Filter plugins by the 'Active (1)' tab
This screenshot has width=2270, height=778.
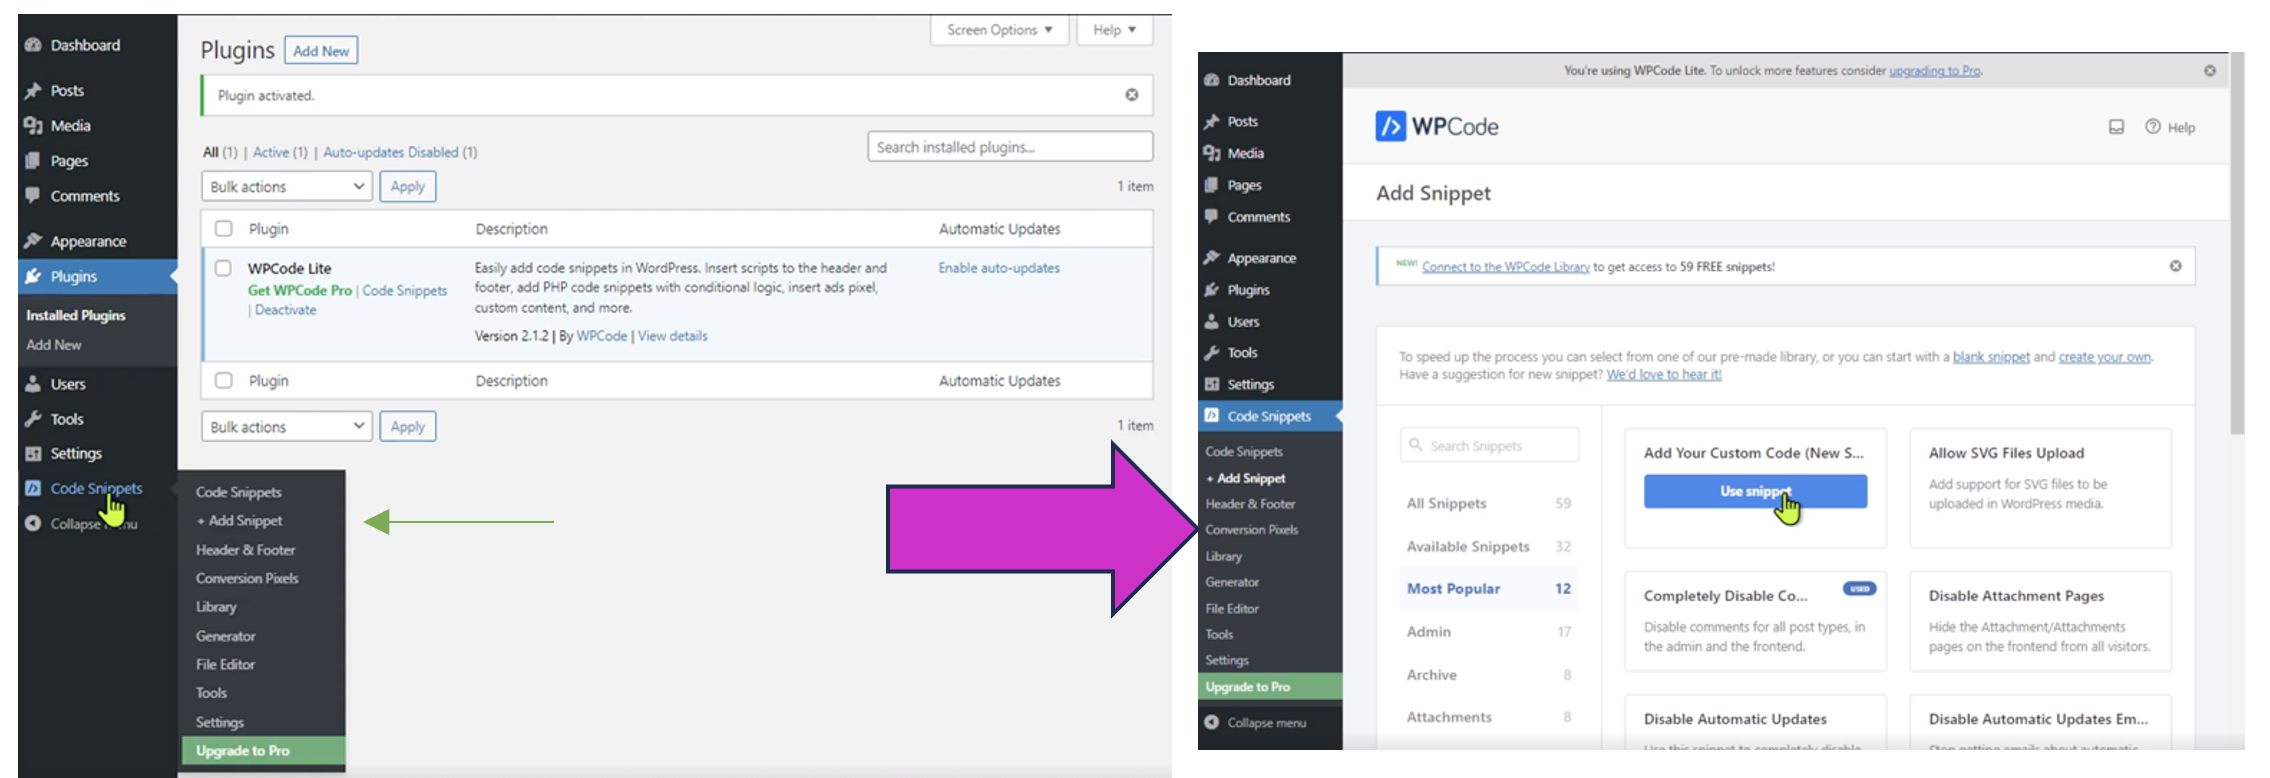(280, 152)
